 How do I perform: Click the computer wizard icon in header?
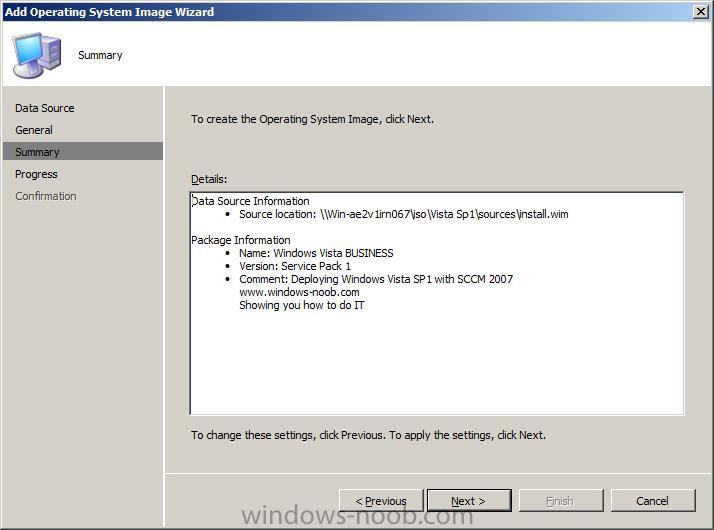(37, 55)
